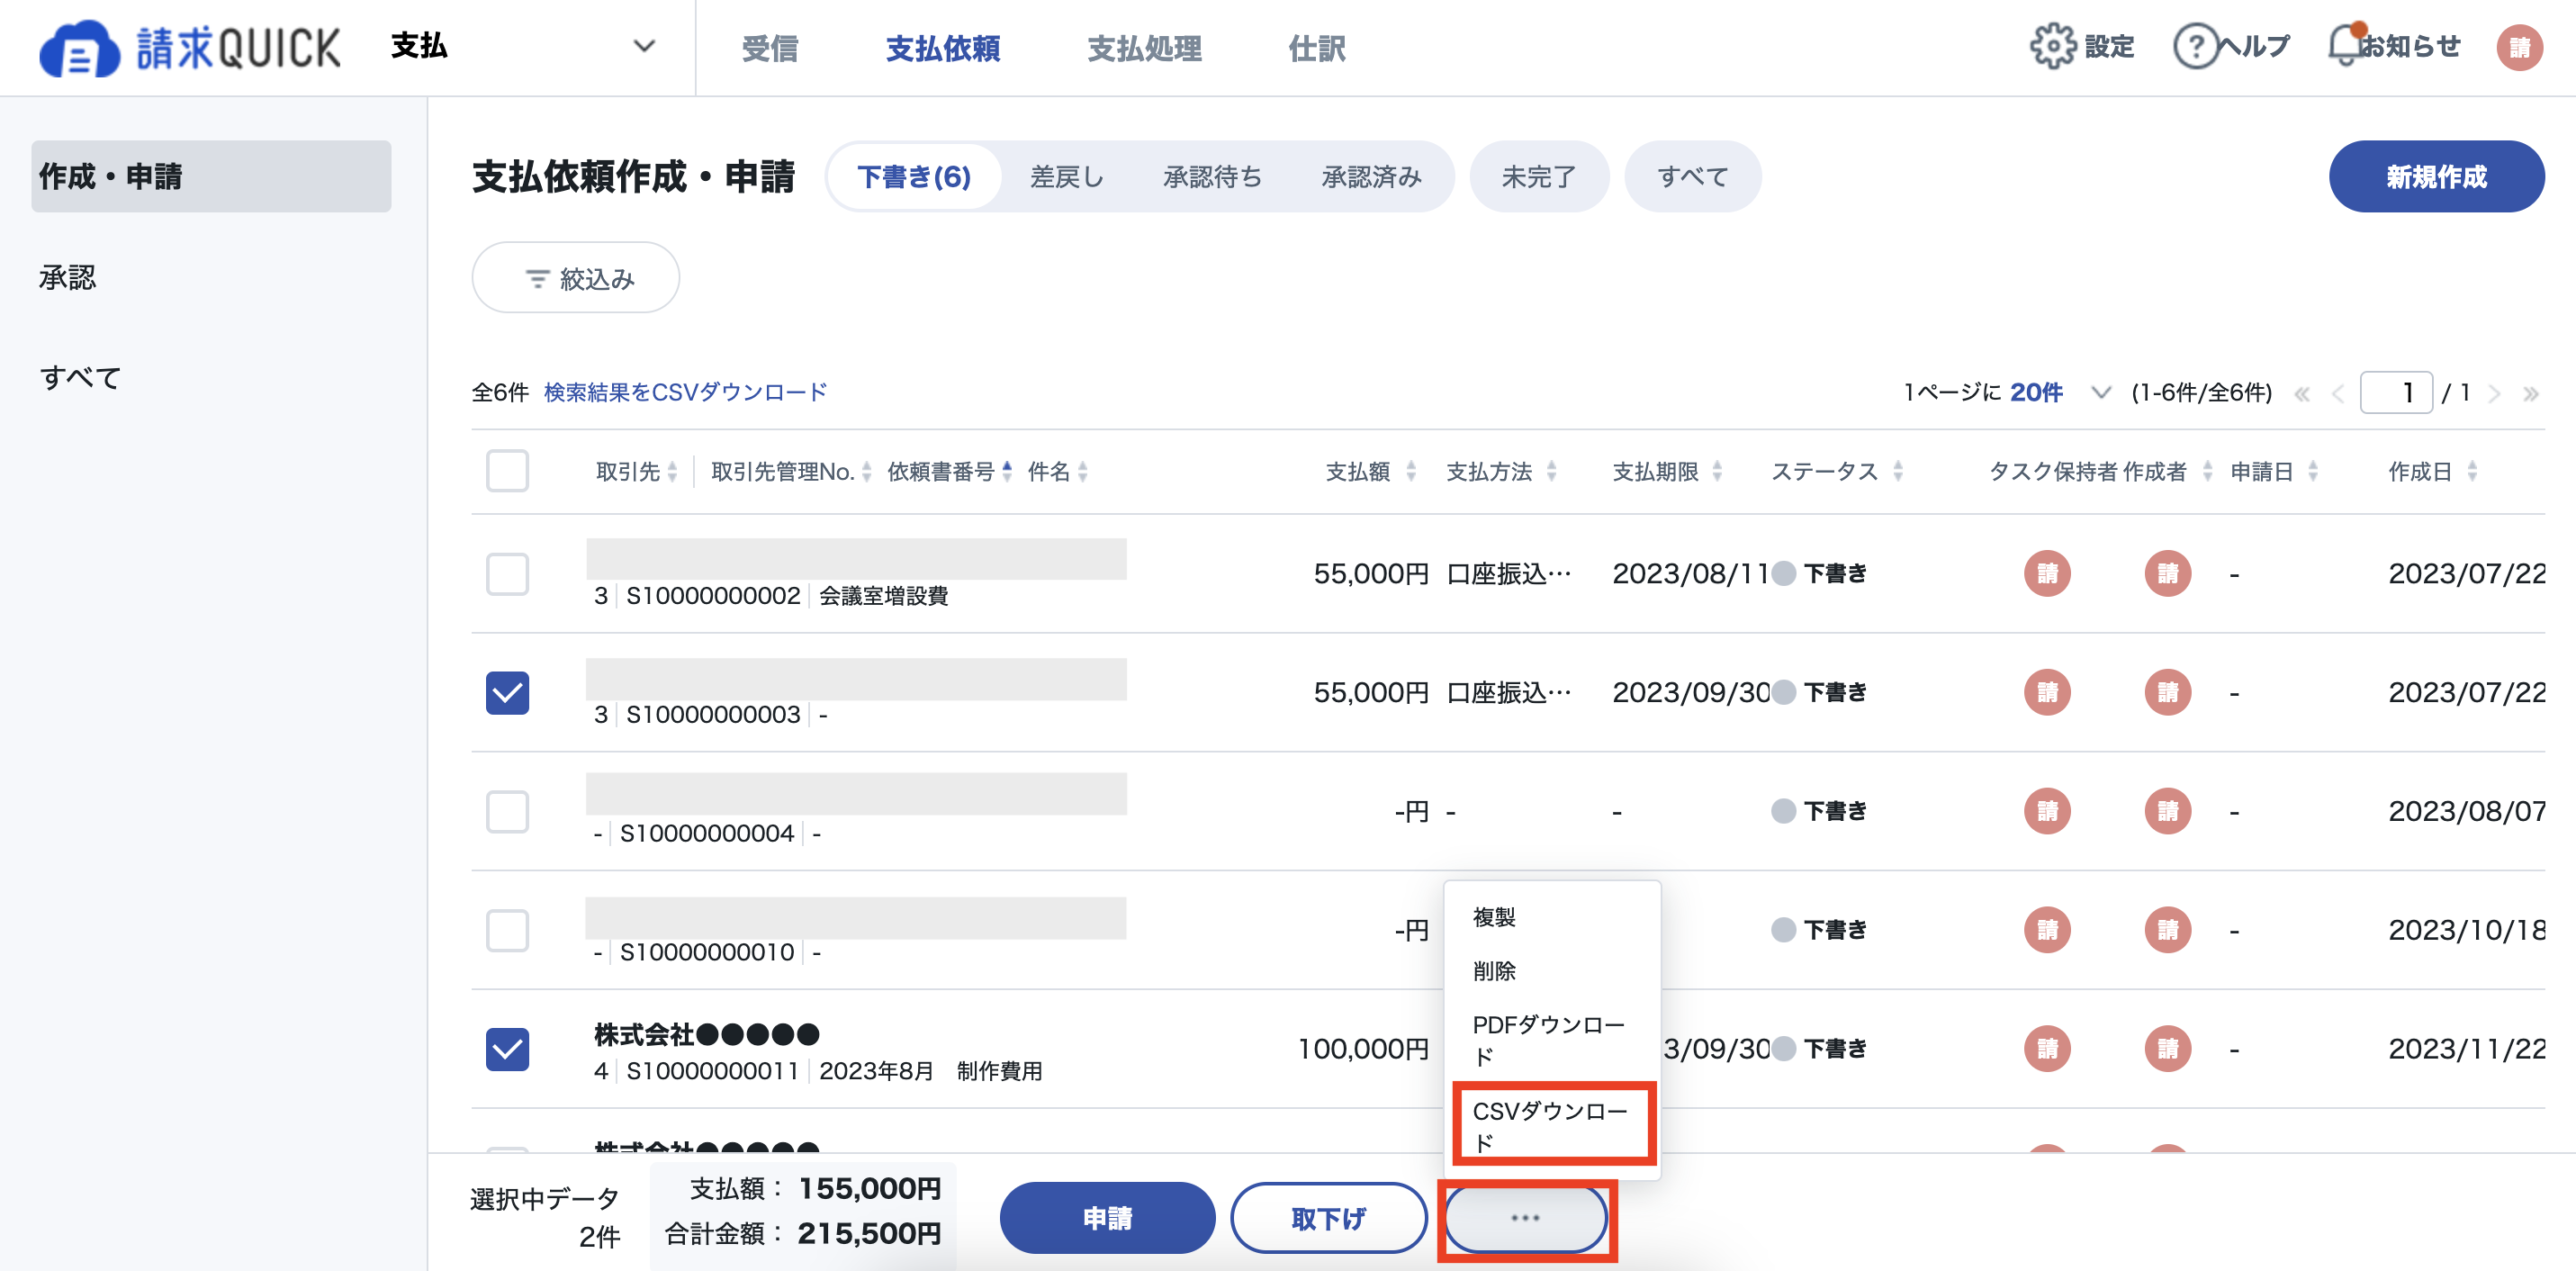The height and width of the screenshot is (1271, 2576).
Task: Open the 株式会社●●●●● S10000000011 row
Action: coord(1508,1049)
